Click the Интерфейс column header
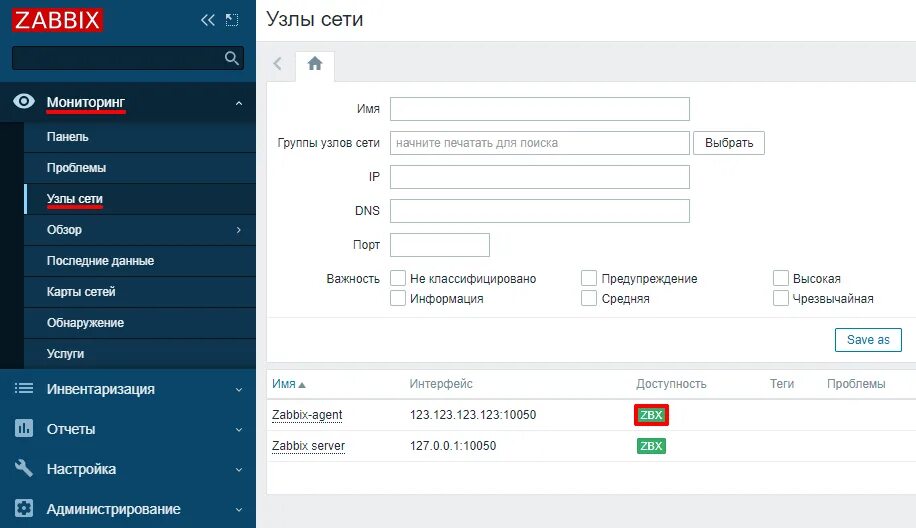 click(441, 384)
